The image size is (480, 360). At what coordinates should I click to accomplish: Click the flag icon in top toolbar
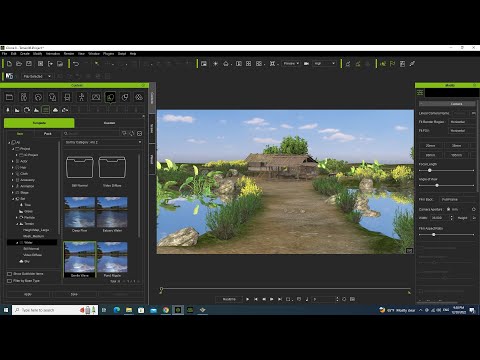click(392, 63)
